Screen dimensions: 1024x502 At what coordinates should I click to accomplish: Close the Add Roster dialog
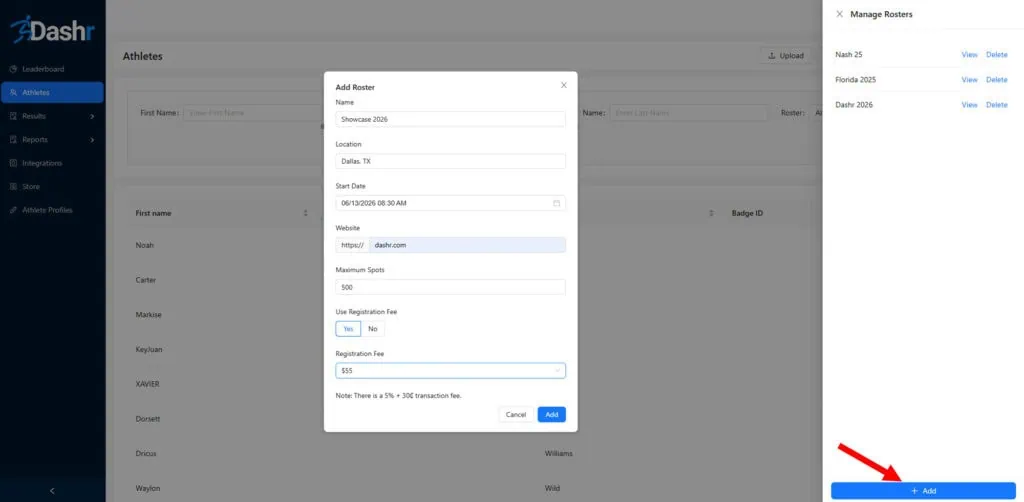point(564,86)
